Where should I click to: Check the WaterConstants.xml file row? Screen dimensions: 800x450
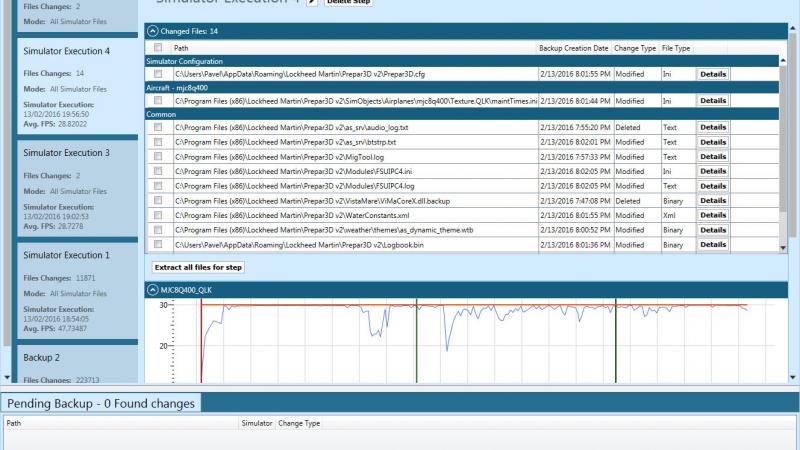click(x=158, y=215)
